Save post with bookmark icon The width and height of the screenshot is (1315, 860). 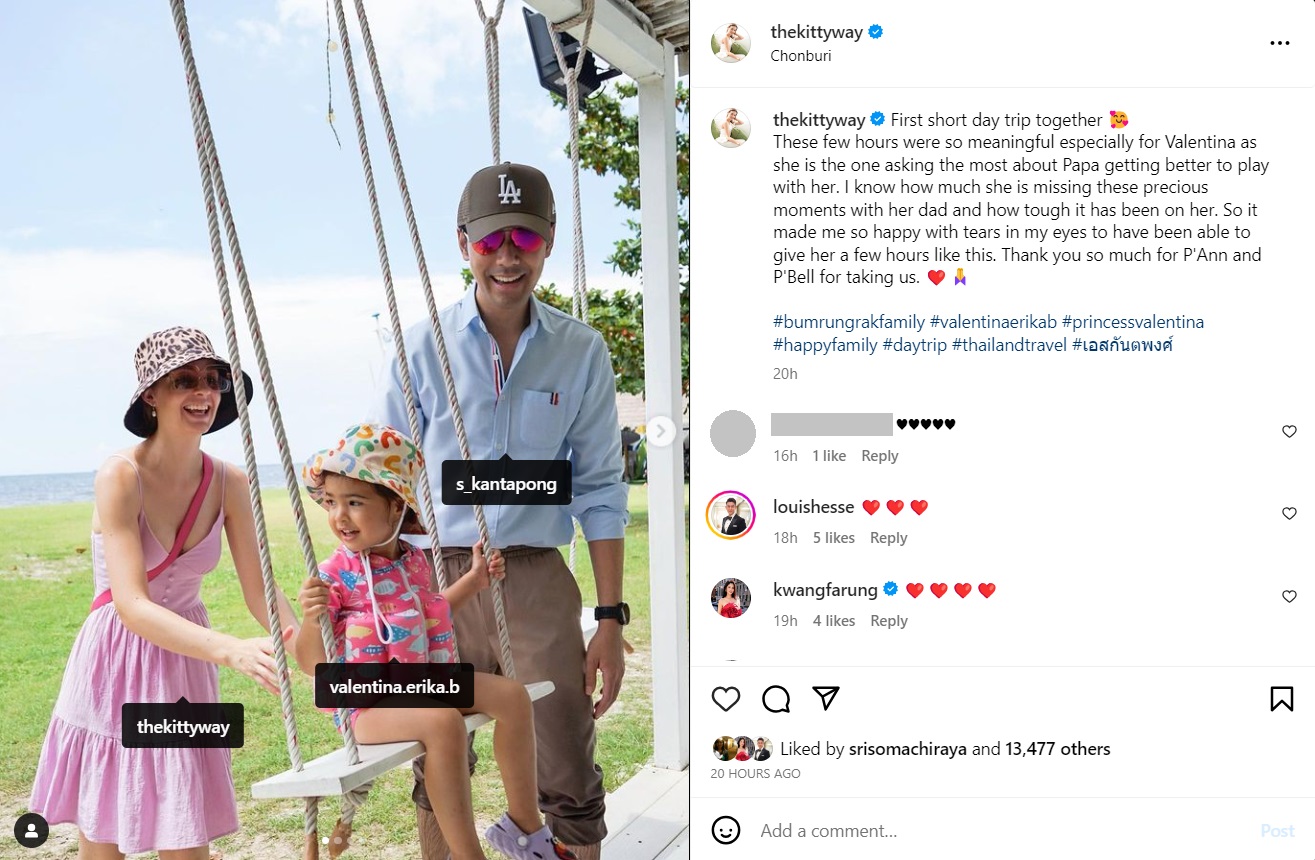point(1282,698)
